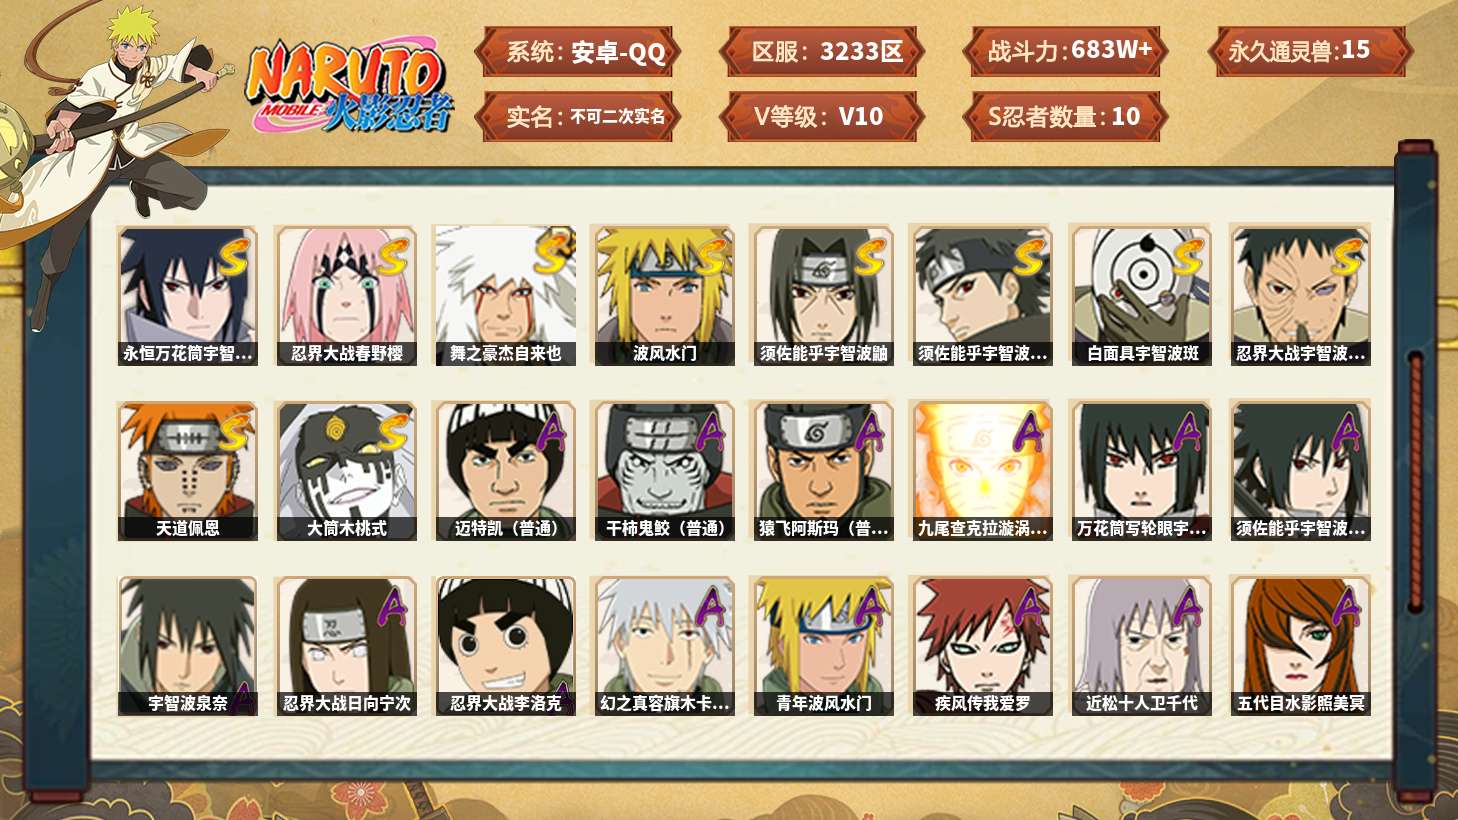Click the 忍界大战春野樱 ninja portrait
This screenshot has width=1458, height=820.
[x=346, y=296]
